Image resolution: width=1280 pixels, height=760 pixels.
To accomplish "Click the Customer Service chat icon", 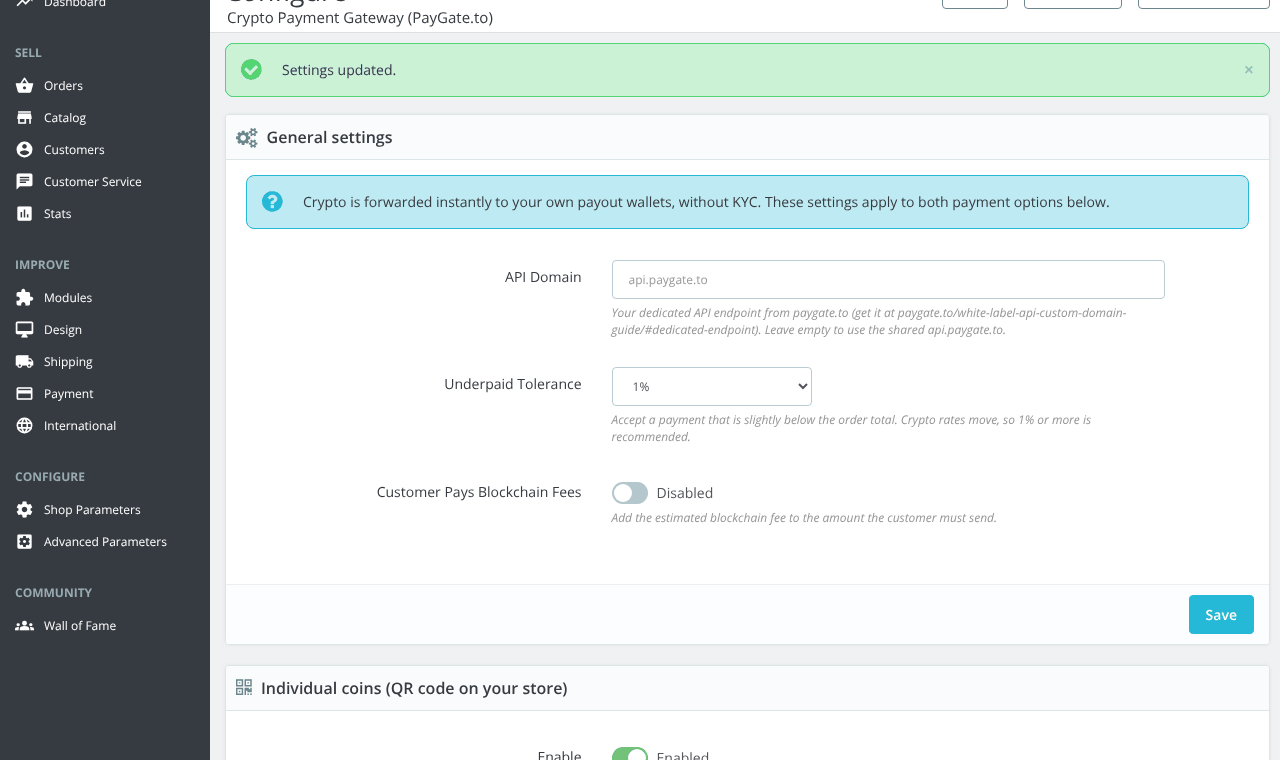I will pyautogui.click(x=25, y=182).
